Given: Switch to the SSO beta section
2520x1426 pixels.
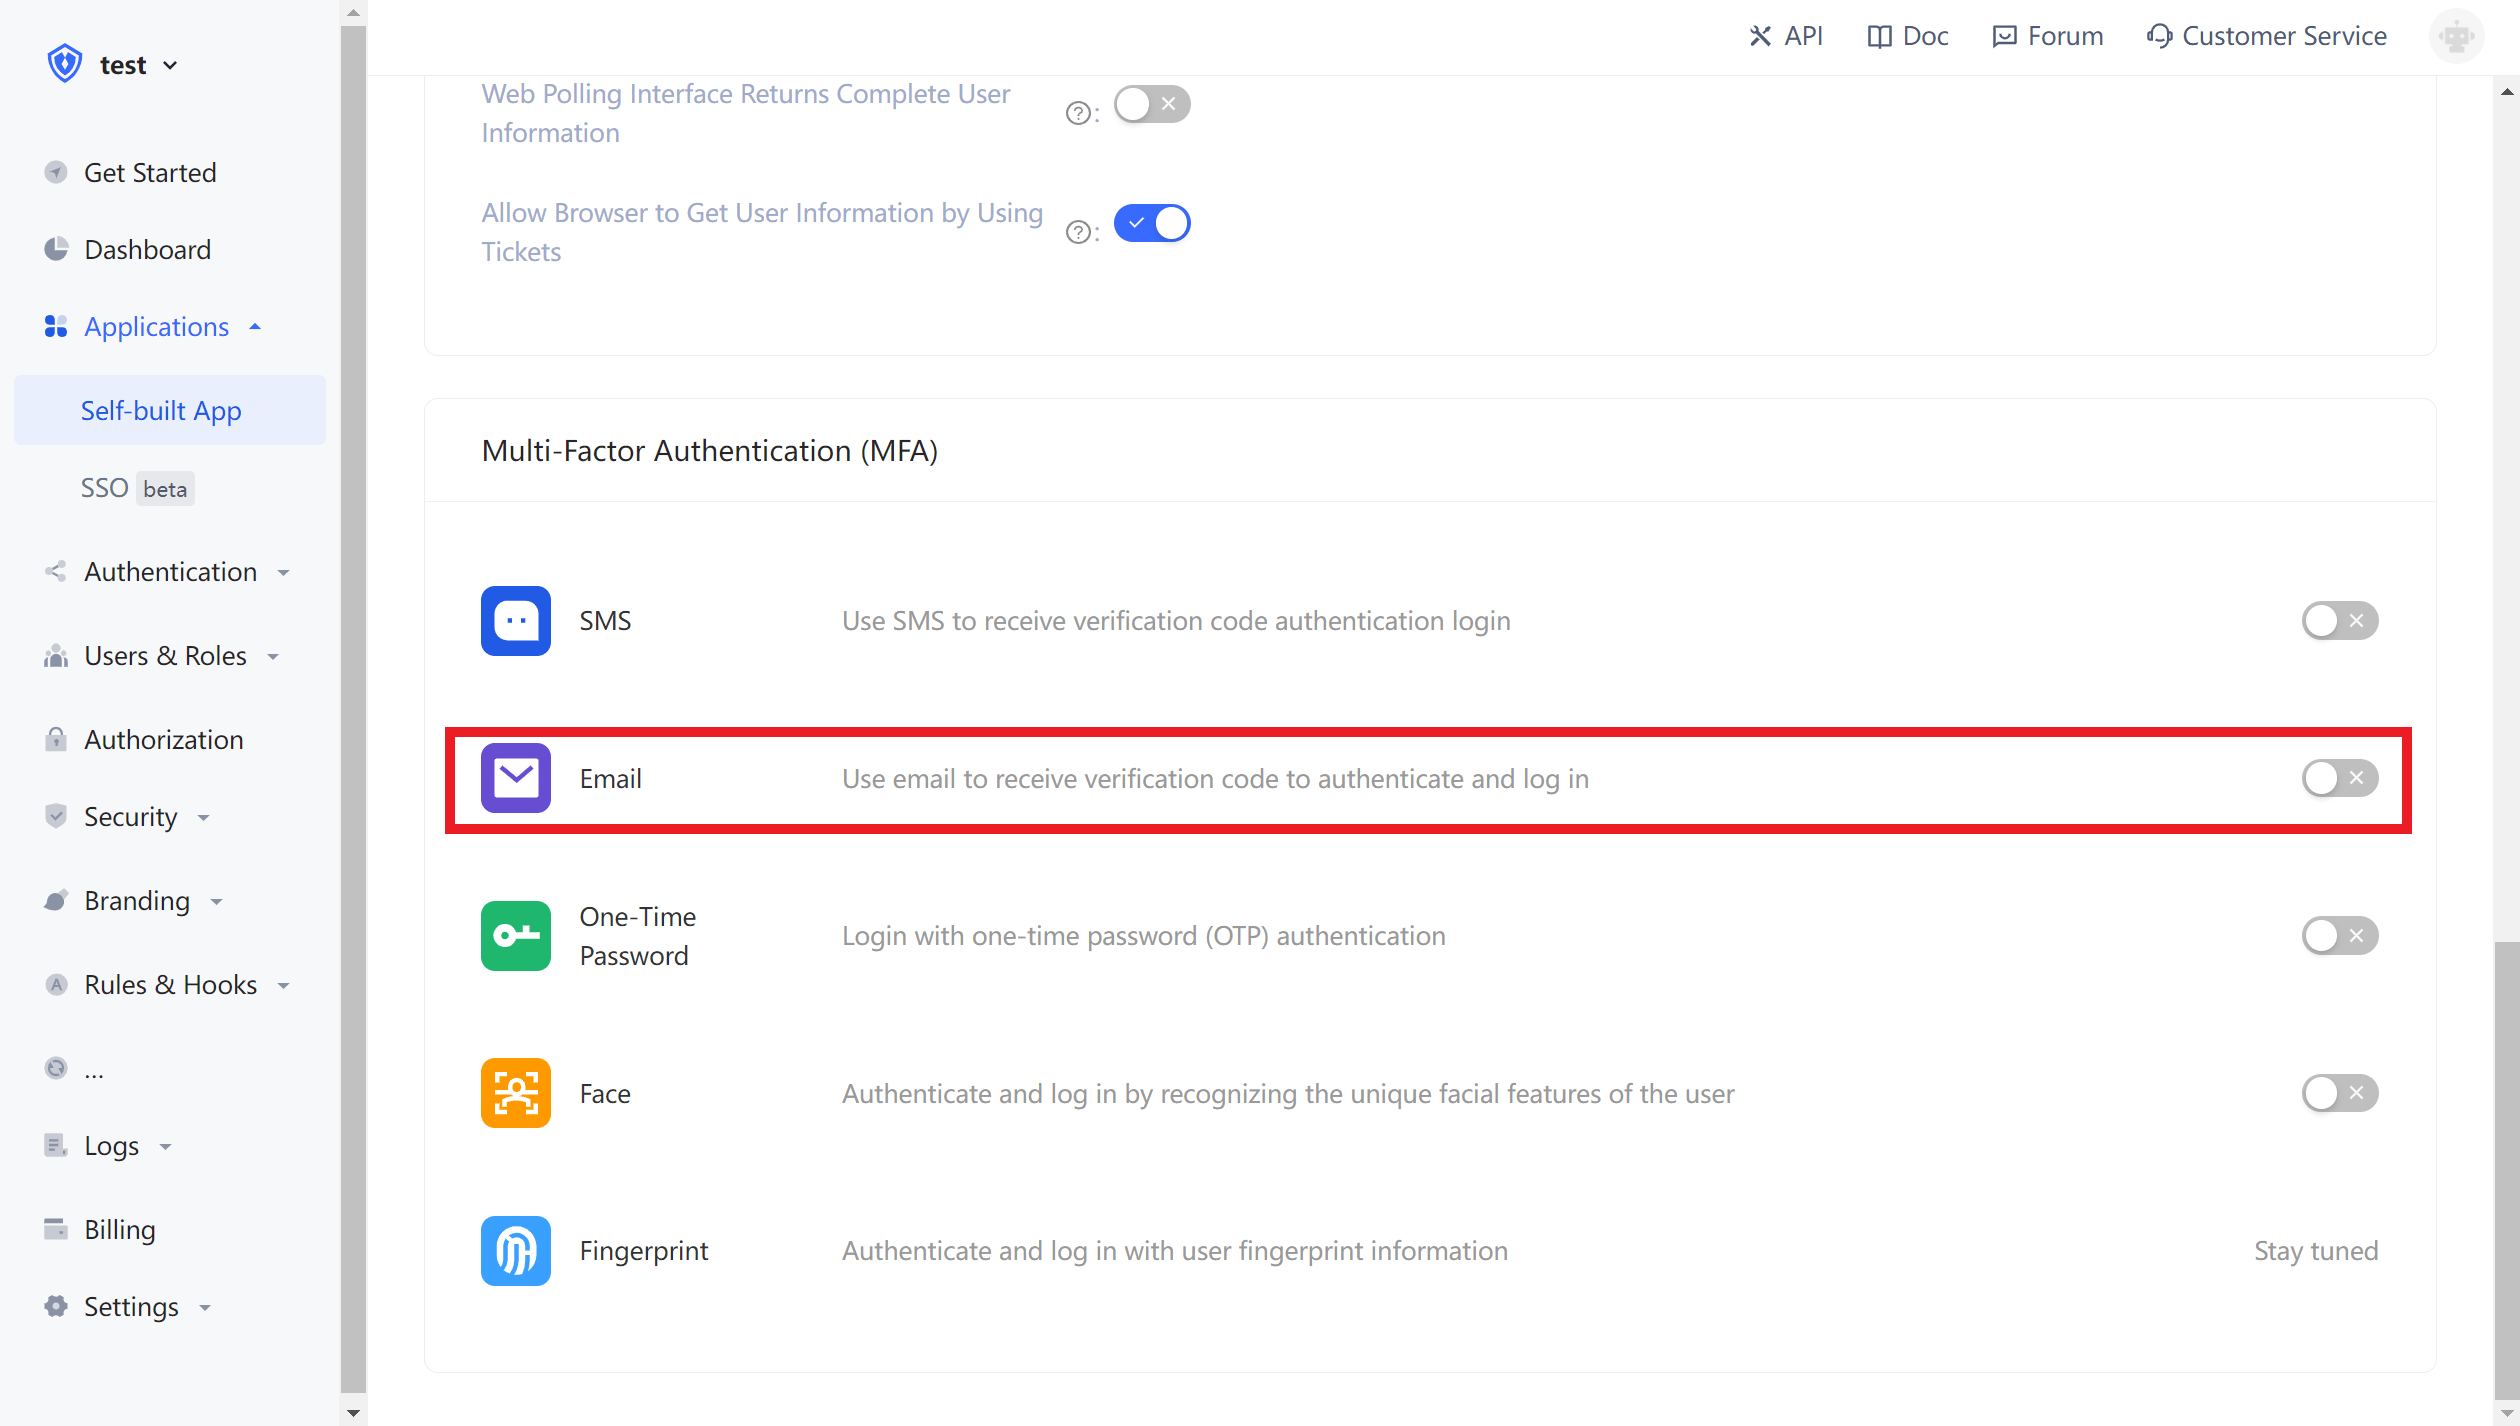Looking at the screenshot, I should coord(134,487).
